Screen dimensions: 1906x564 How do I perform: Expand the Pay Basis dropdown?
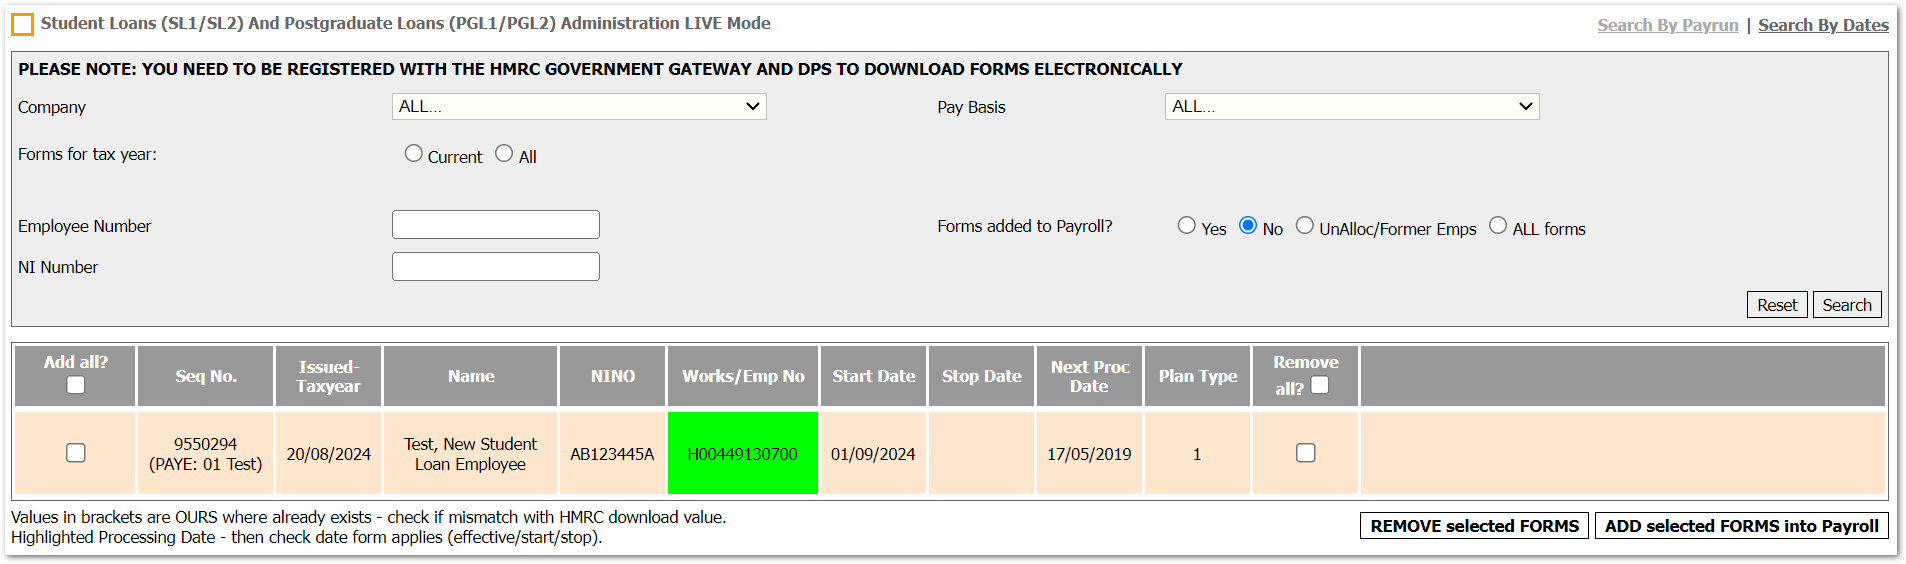pyautogui.click(x=1351, y=107)
